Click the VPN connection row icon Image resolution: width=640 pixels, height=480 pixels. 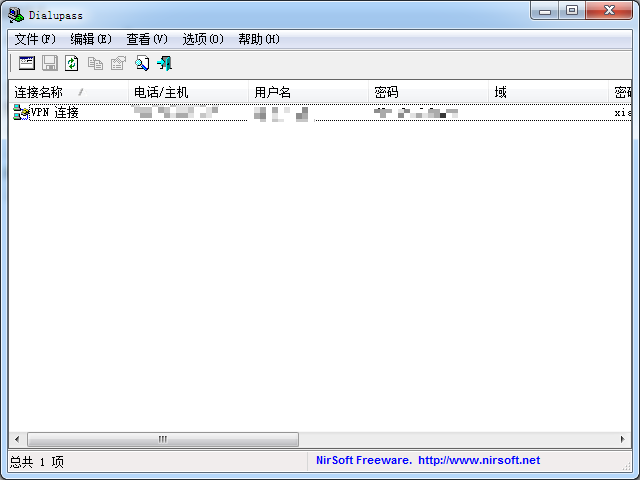21,112
